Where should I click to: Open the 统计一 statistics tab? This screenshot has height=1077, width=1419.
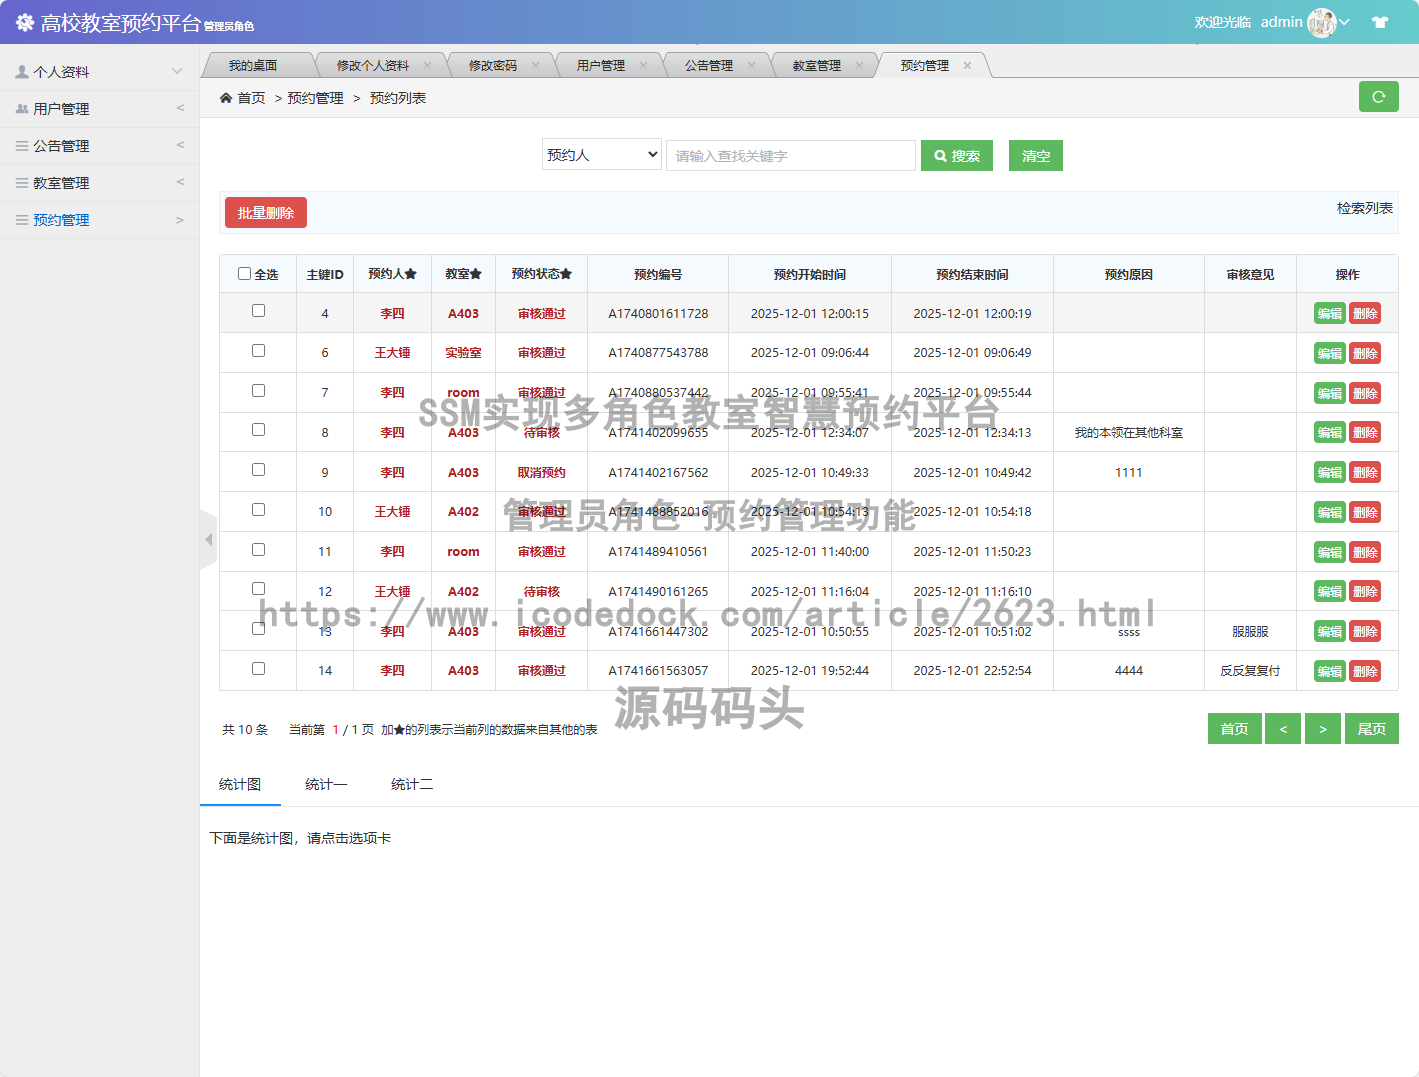326,785
